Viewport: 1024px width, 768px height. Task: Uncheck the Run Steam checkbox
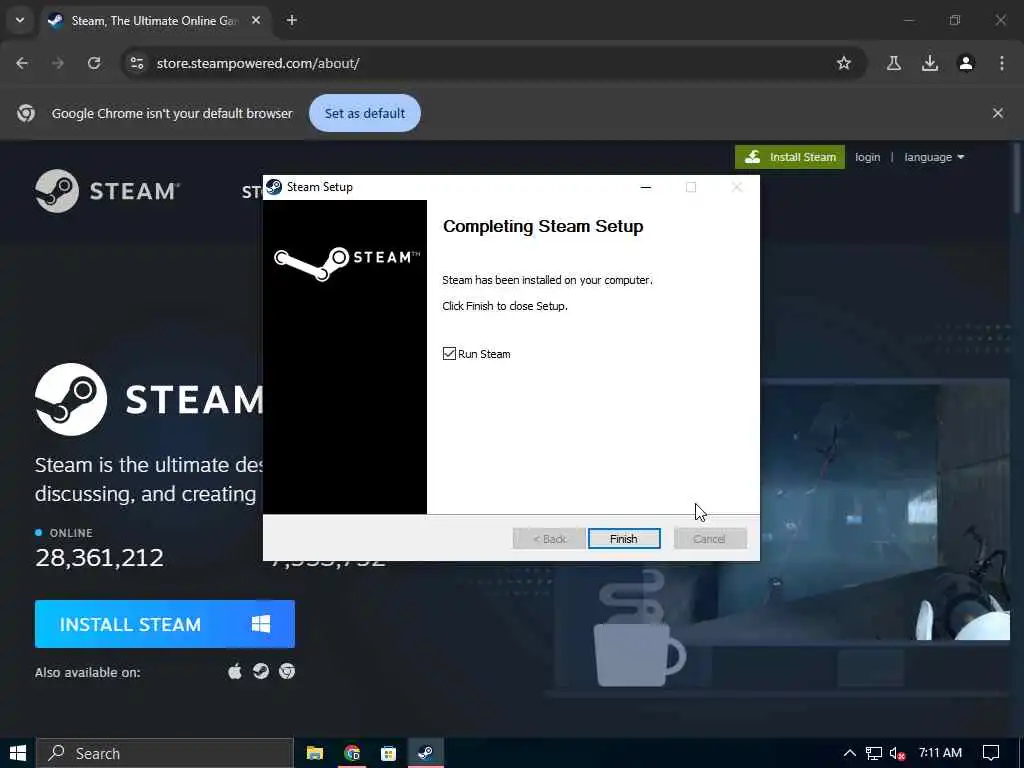[449, 354]
